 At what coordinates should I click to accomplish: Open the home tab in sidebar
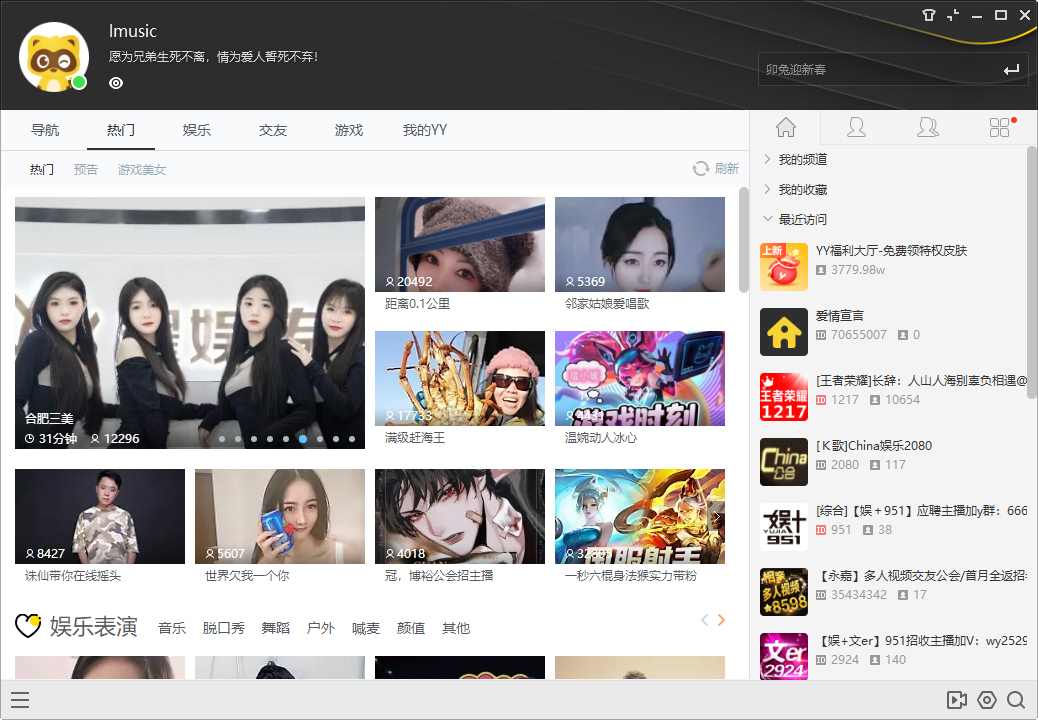coord(786,127)
